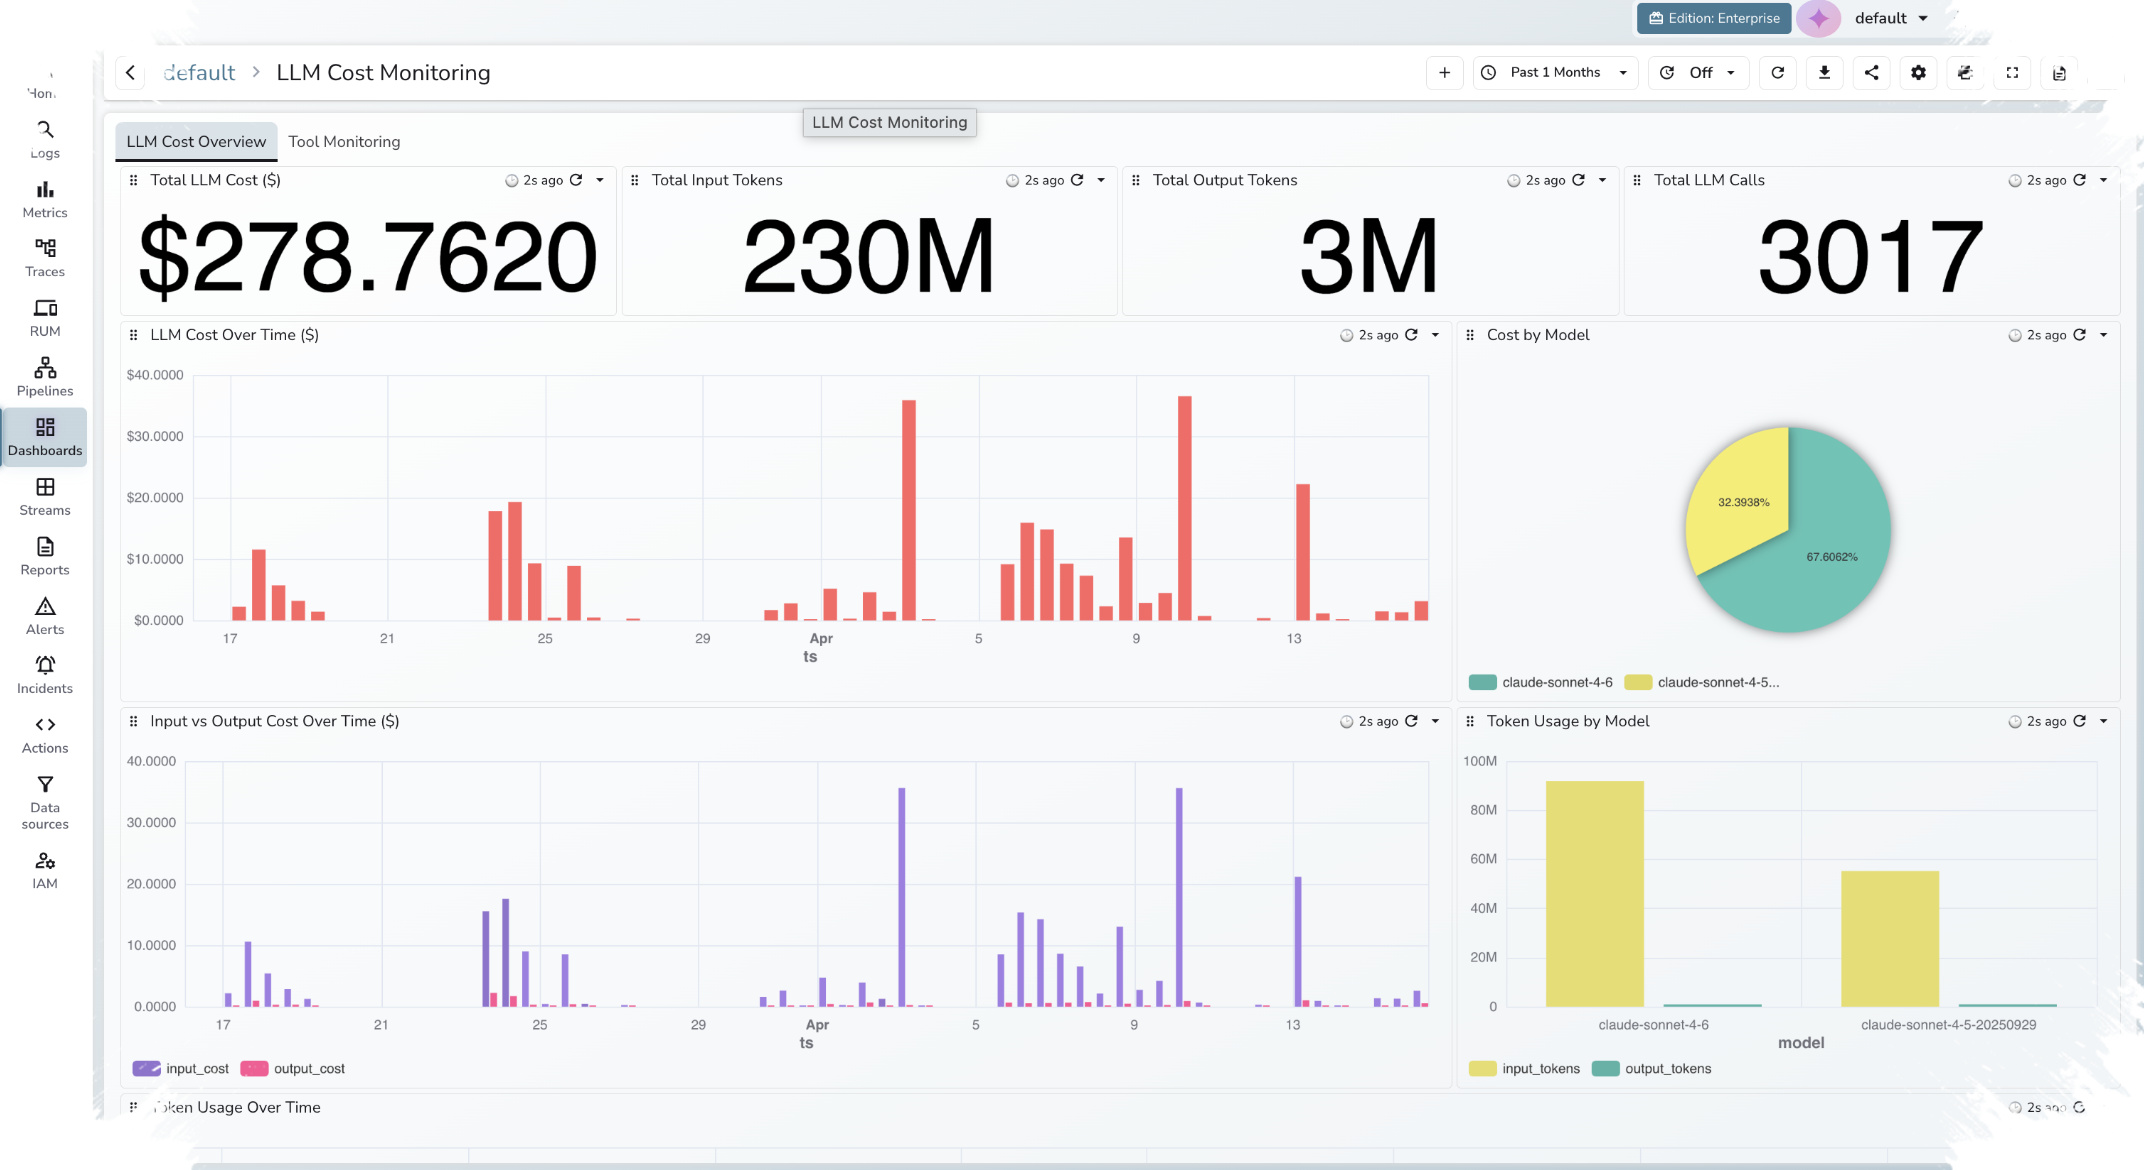Open the Past 1 Months time dropdown

(1555, 72)
